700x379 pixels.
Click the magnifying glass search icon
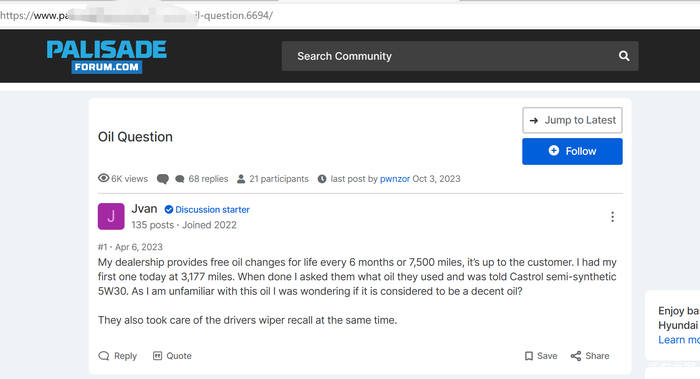click(624, 56)
